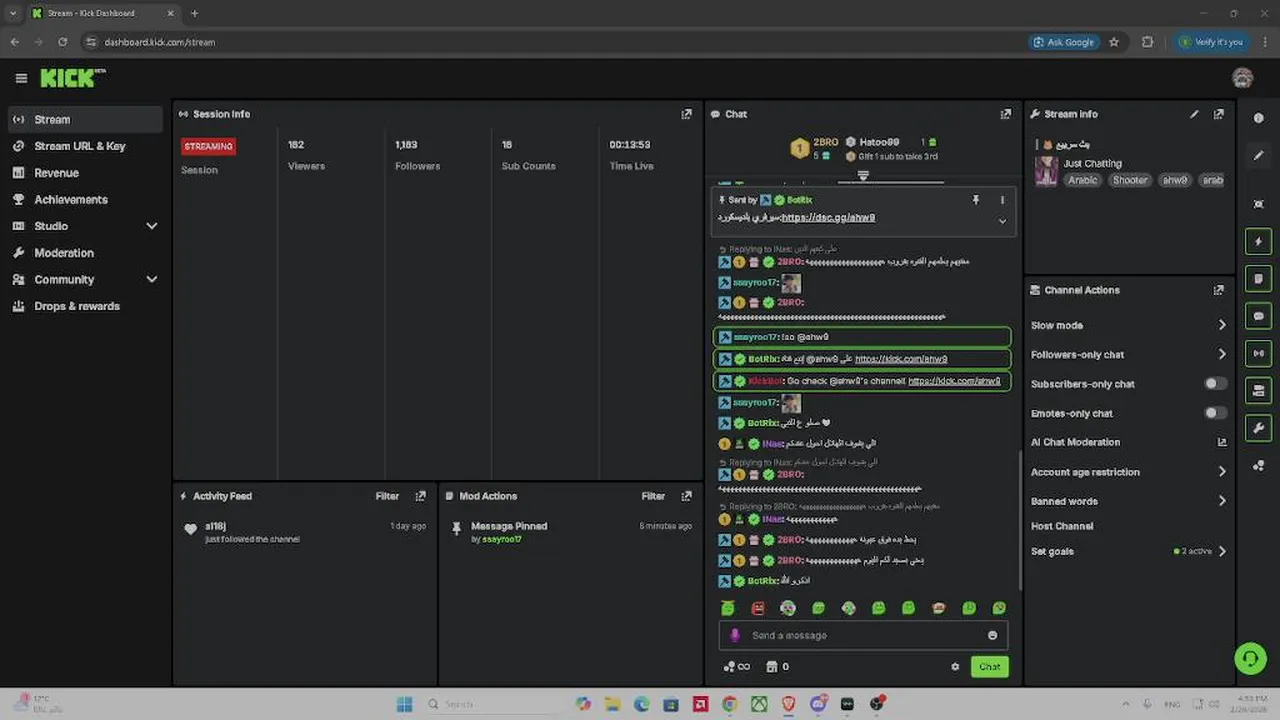Toggle Emotes-only chat switch
The height and width of the screenshot is (720, 1280).
click(x=1215, y=413)
